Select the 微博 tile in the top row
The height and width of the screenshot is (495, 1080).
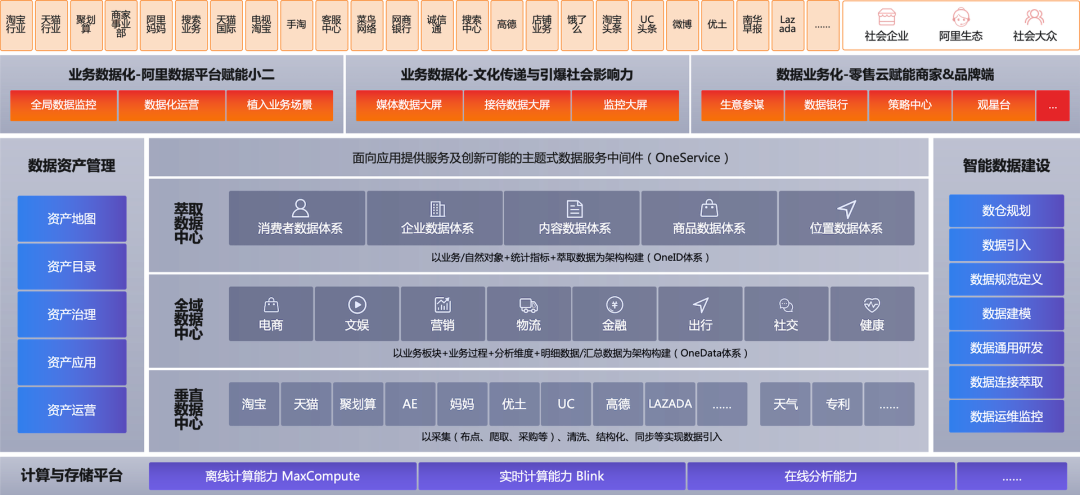tap(682, 25)
